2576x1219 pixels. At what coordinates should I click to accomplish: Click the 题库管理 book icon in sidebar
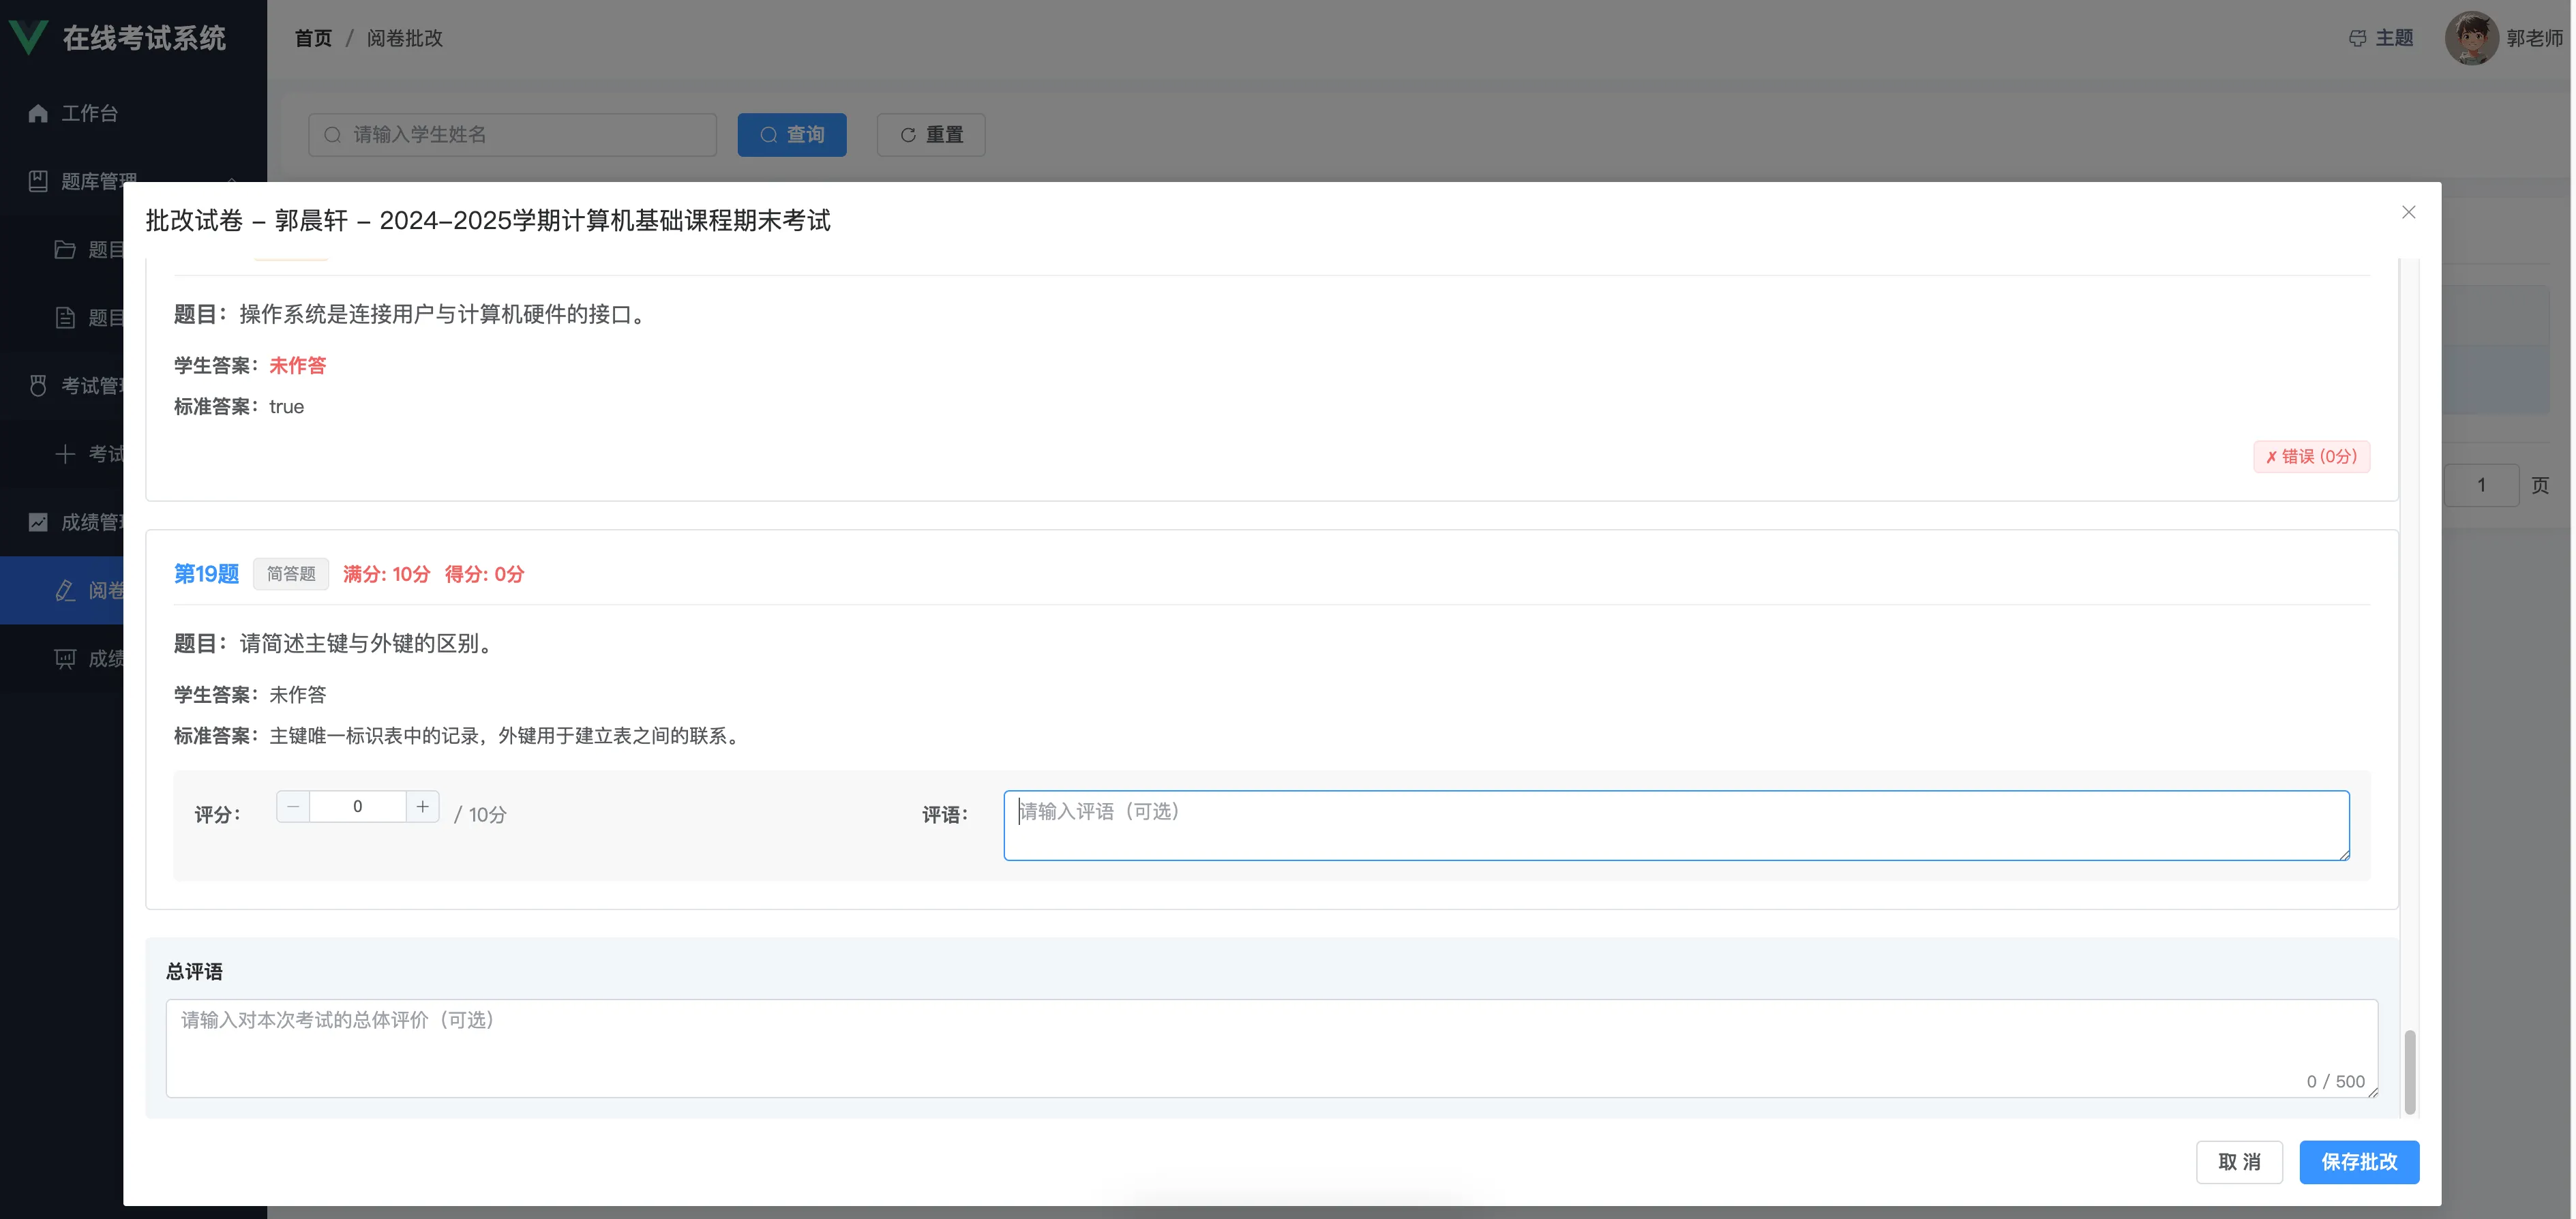coord(38,181)
